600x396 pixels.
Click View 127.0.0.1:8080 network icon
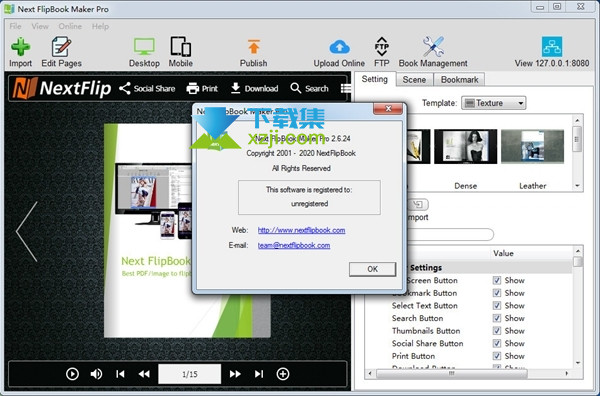(552, 47)
